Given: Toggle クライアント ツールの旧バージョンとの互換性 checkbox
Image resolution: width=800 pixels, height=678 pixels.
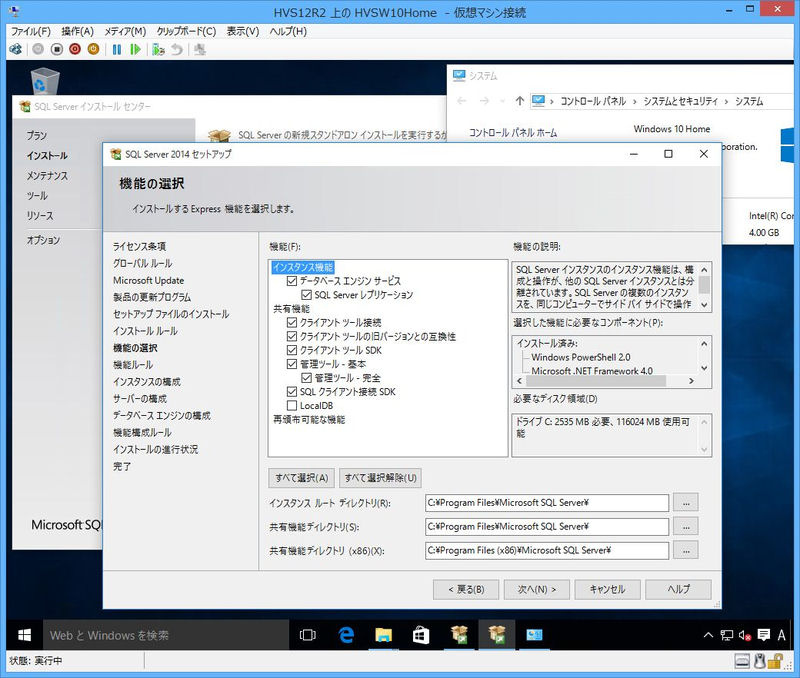Looking at the screenshot, I should 292,336.
